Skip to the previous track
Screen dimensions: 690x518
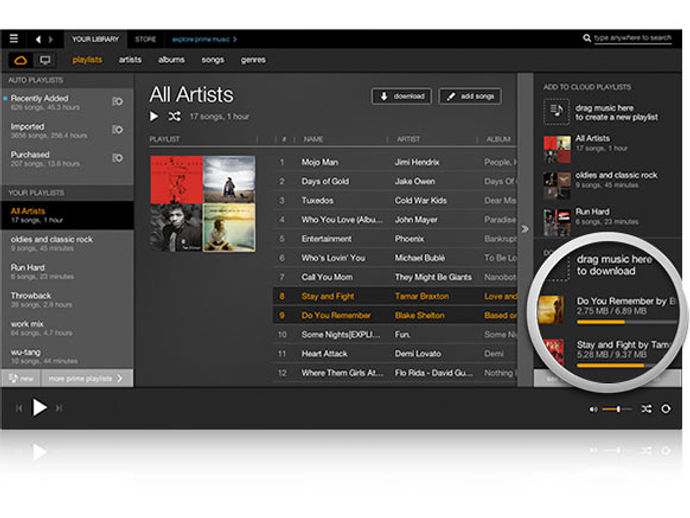[x=19, y=408]
